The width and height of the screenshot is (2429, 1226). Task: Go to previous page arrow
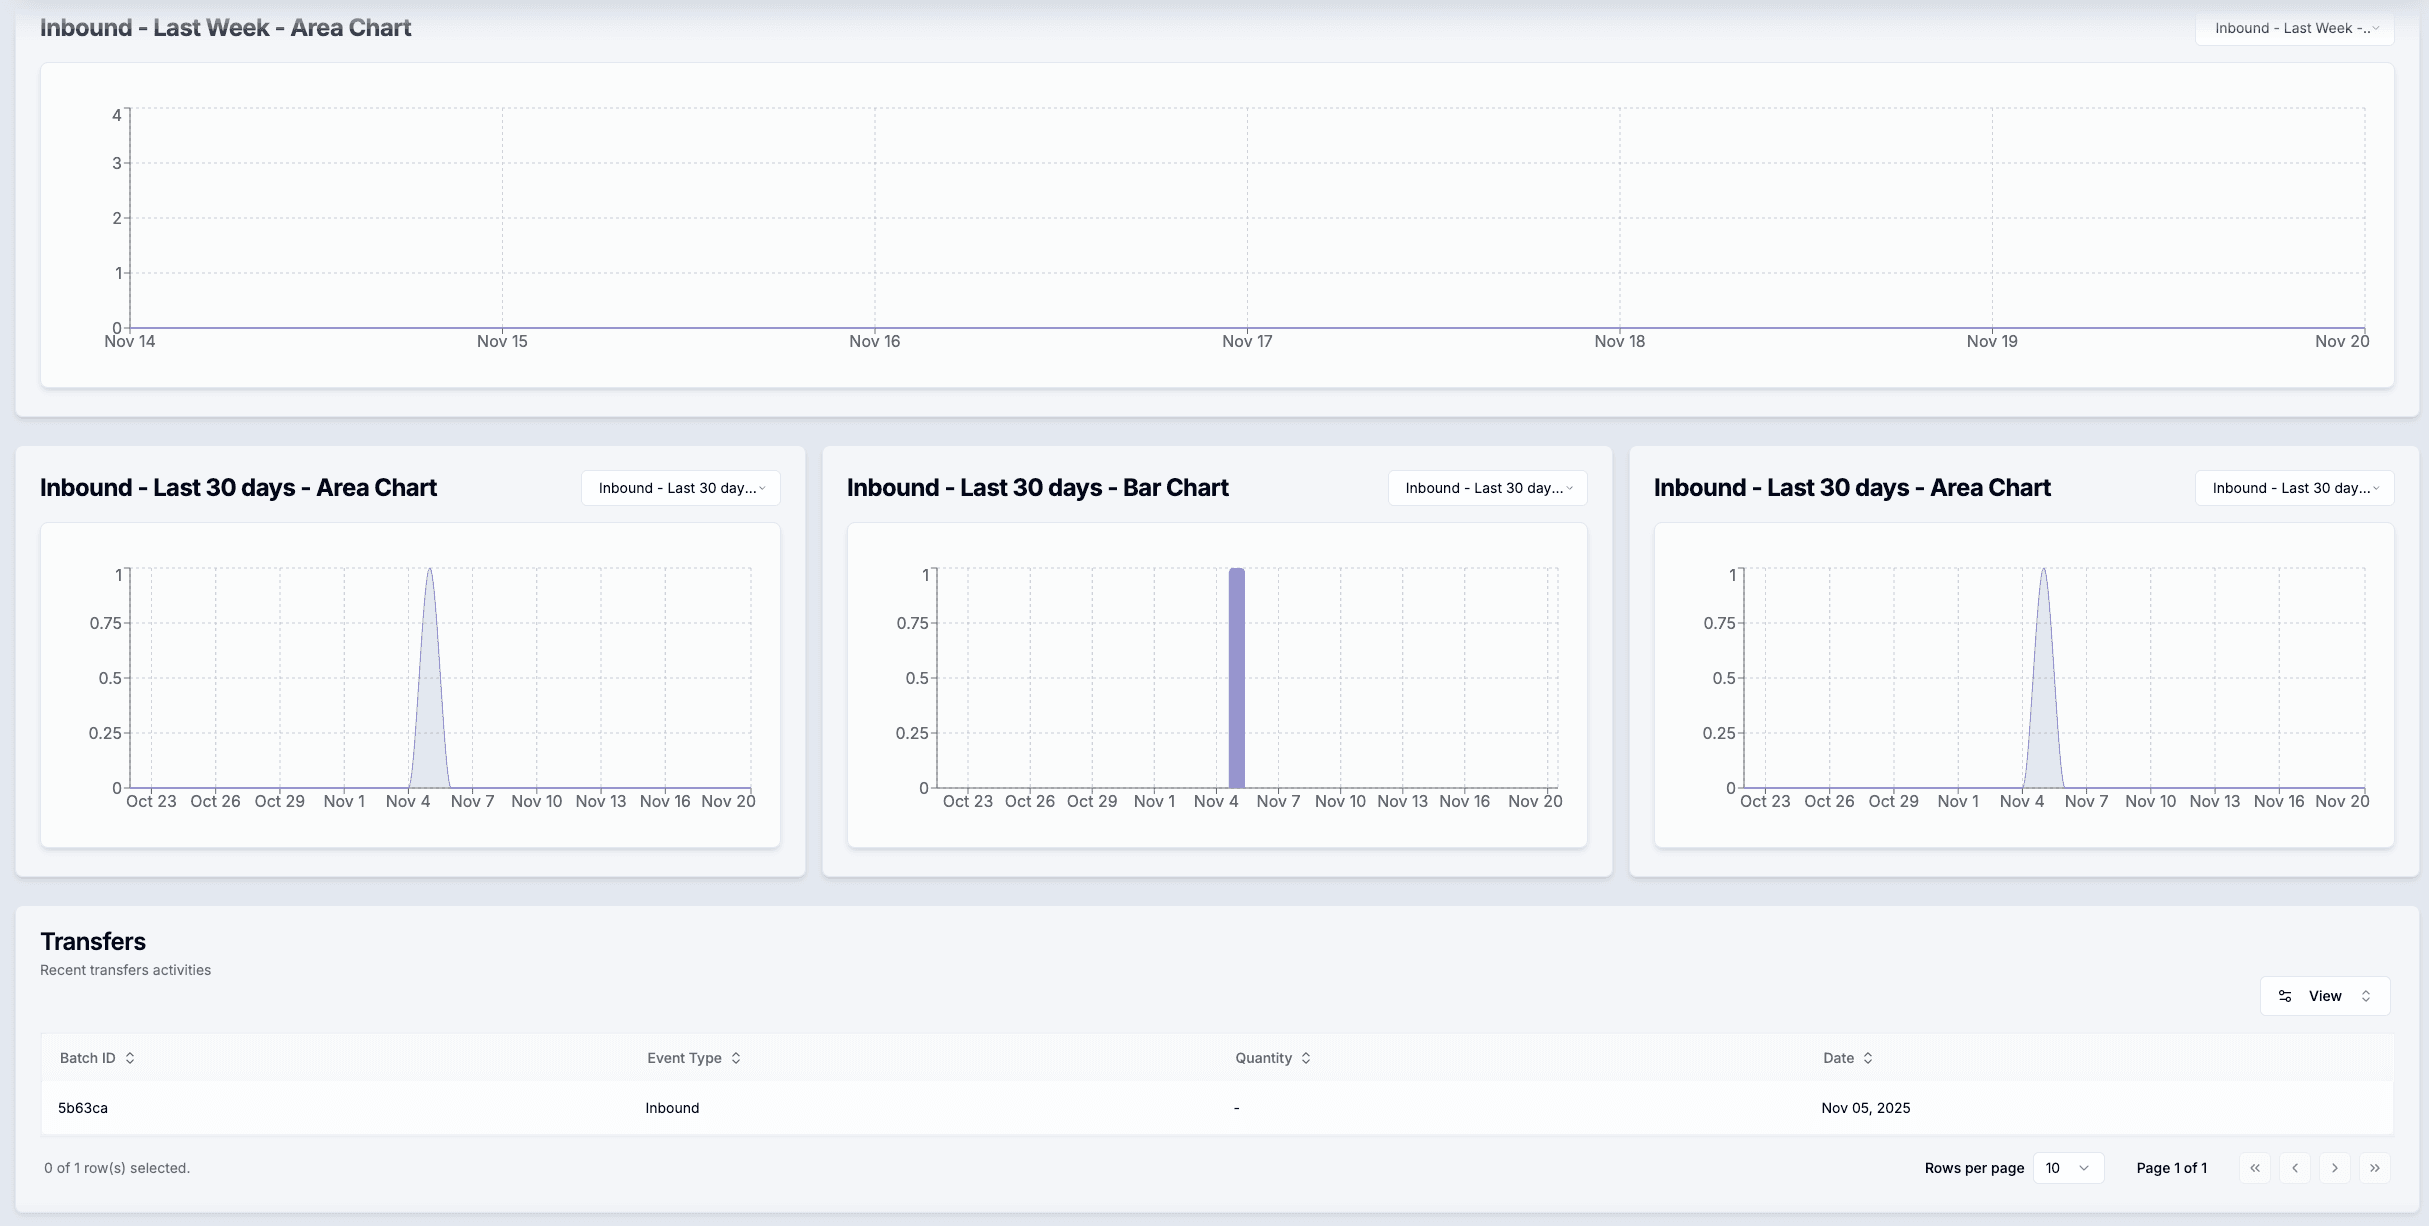(x=2295, y=1168)
